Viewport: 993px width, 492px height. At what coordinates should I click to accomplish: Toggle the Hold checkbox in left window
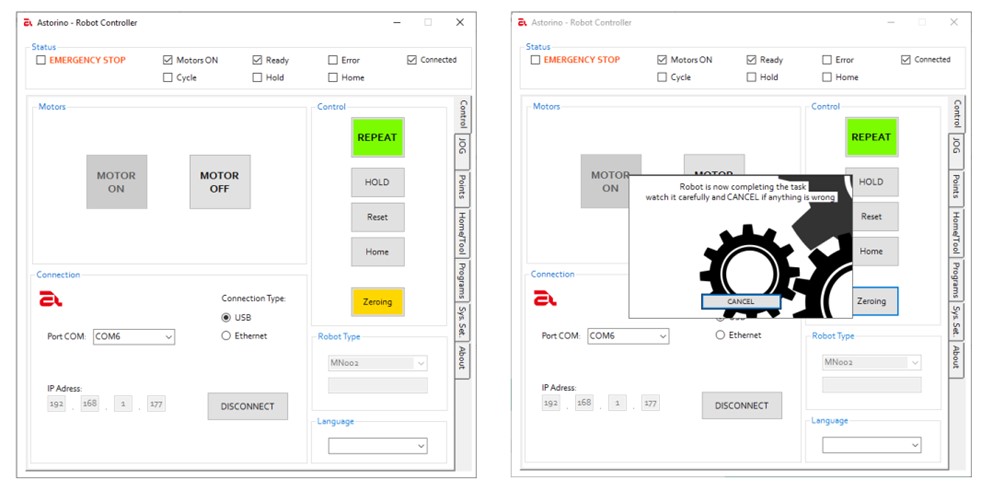click(257, 77)
